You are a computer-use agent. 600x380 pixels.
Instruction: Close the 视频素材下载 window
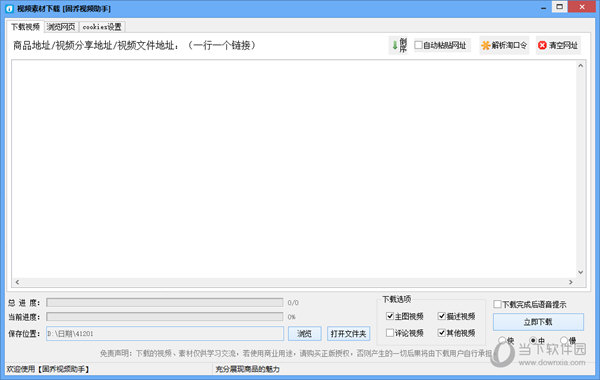coord(582,7)
